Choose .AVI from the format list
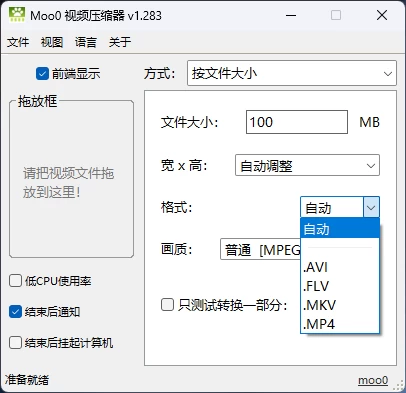The width and height of the screenshot is (406, 393). pos(340,267)
